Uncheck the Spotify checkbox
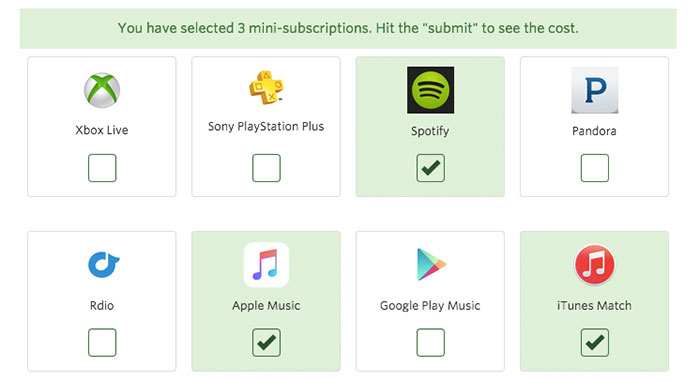 tap(430, 168)
